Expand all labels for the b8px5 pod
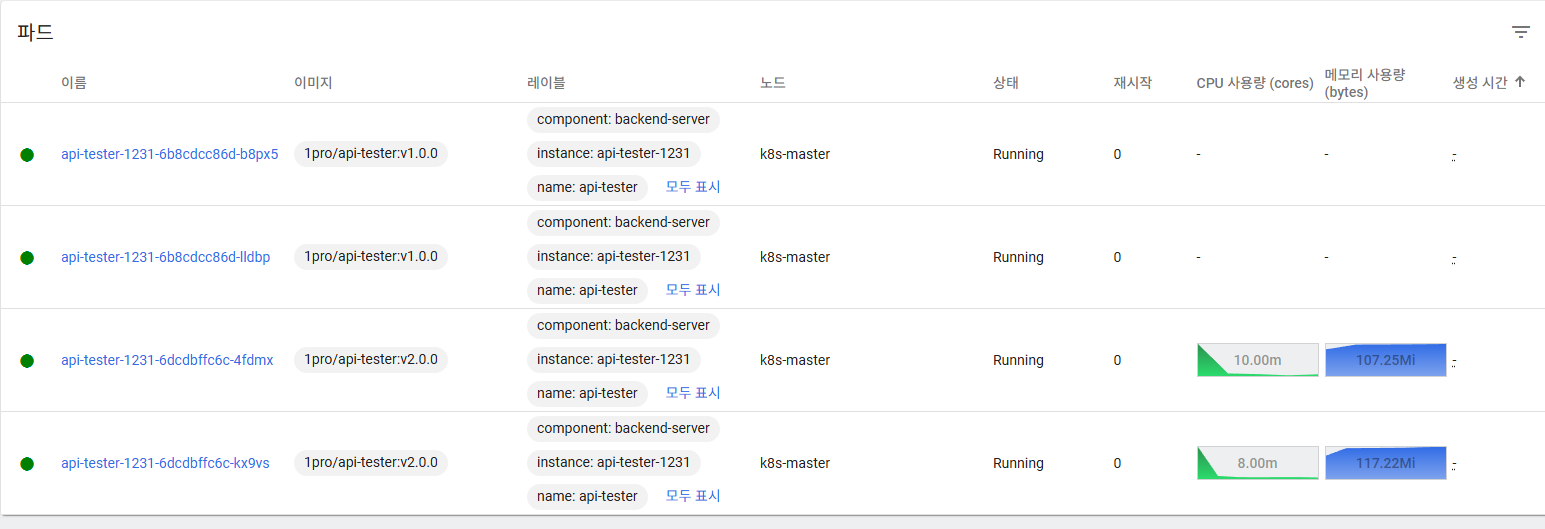The image size is (1545, 529). click(x=693, y=187)
